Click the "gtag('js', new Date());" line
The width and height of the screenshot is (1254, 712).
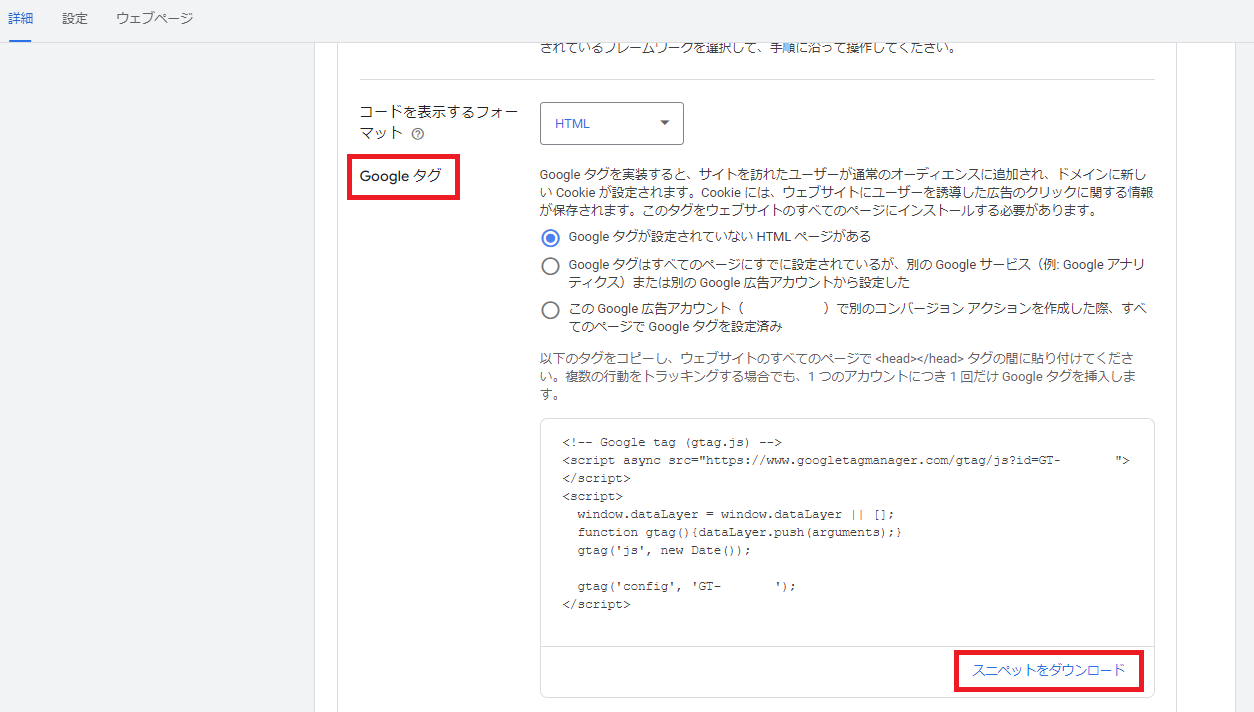tap(663, 550)
